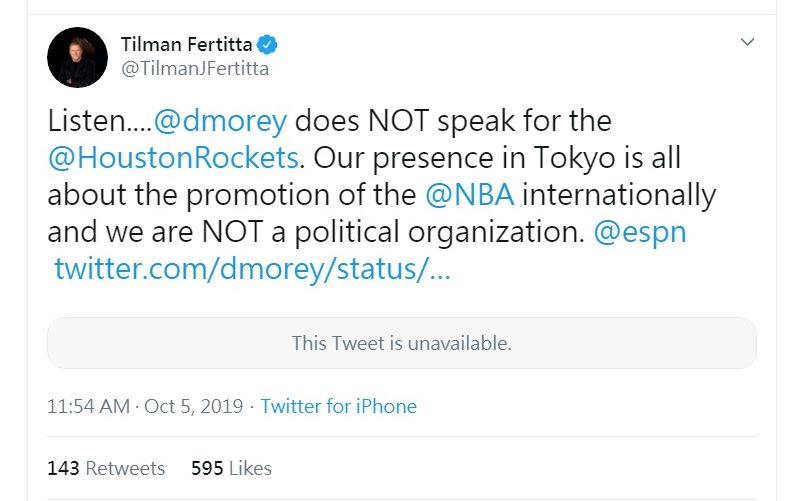
Task: Click the word 'Listen' in the tweet
Action: [x=90, y=121]
